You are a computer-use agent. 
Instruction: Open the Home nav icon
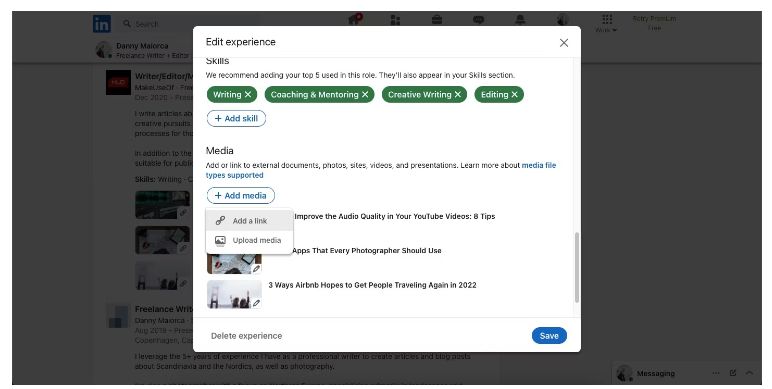tap(355, 19)
